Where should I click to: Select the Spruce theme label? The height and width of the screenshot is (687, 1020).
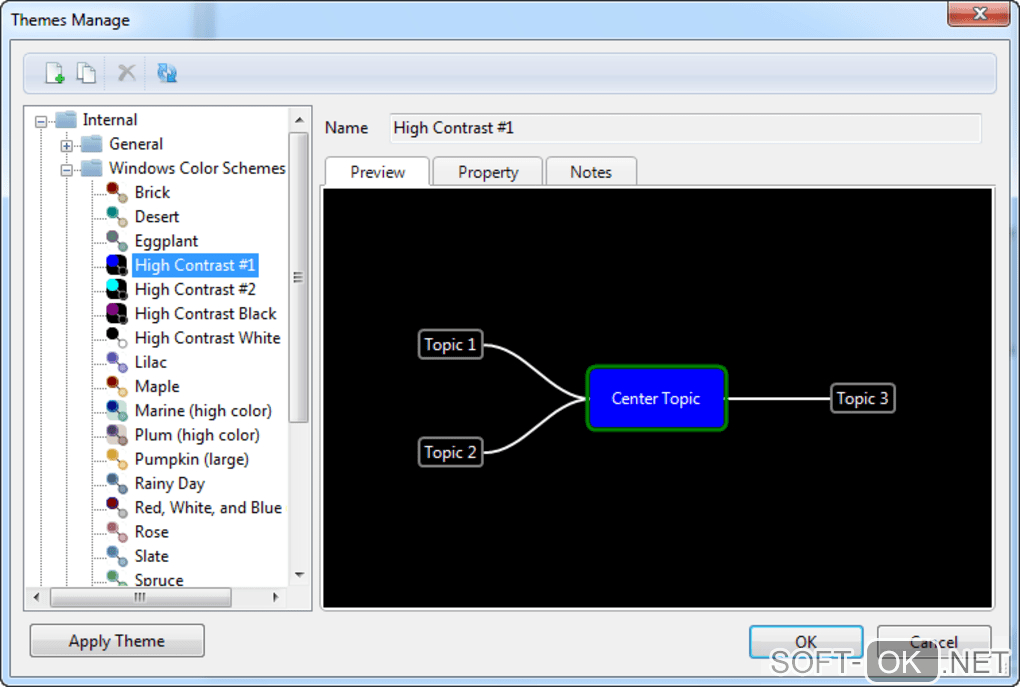pyautogui.click(x=159, y=580)
